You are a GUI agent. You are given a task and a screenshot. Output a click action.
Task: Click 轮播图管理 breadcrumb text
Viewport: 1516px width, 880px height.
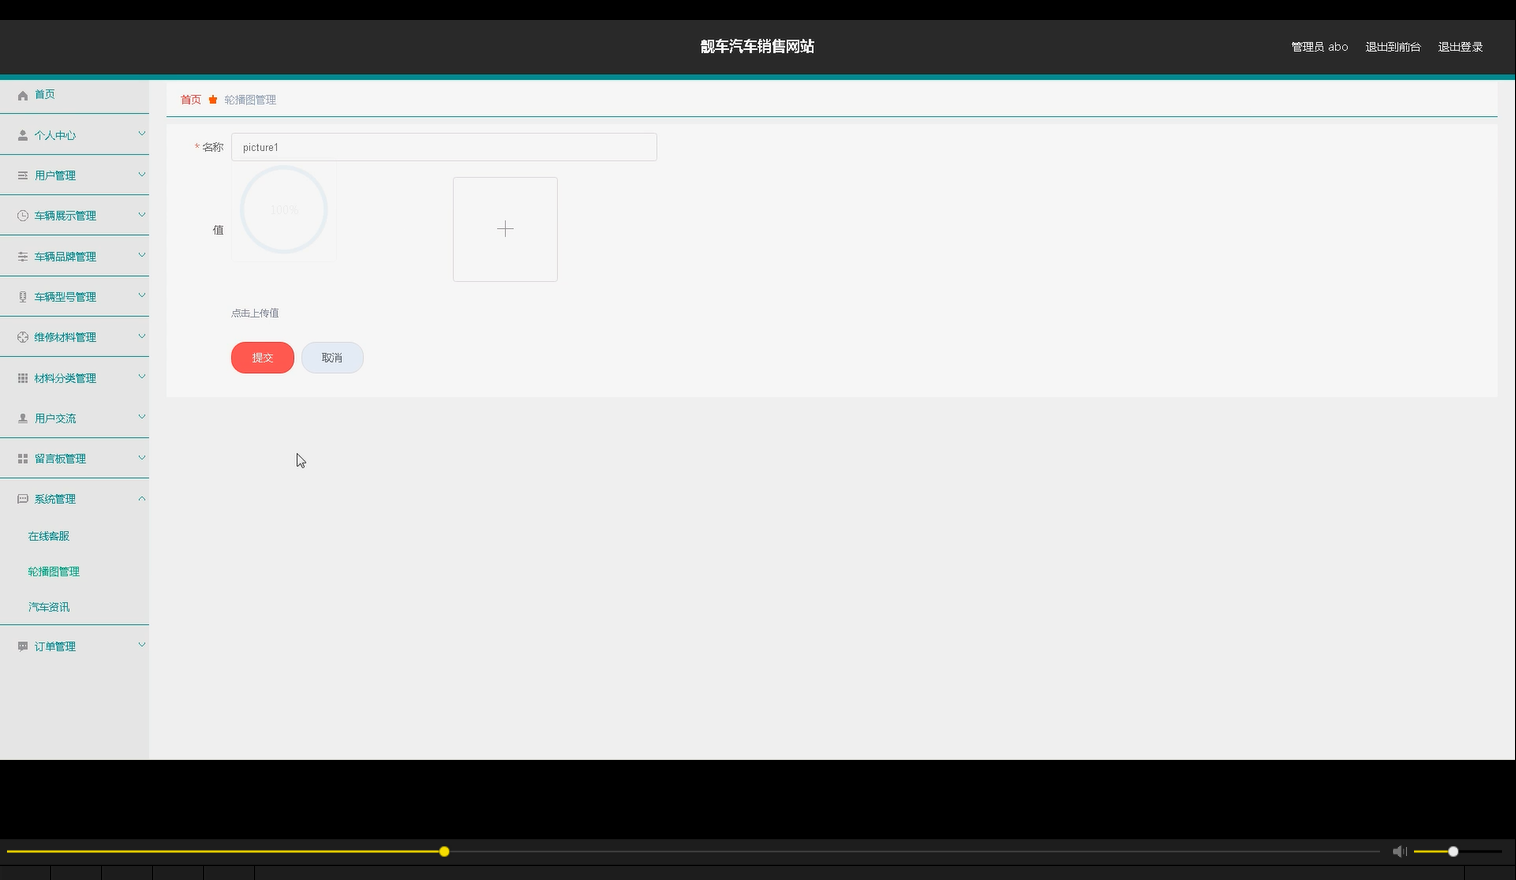[x=250, y=99]
